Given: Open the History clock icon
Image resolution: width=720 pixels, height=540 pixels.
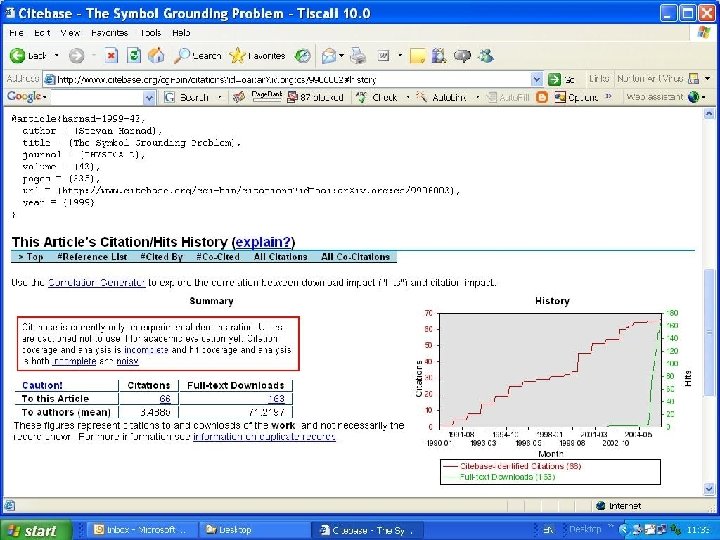Looking at the screenshot, I should click(302, 56).
